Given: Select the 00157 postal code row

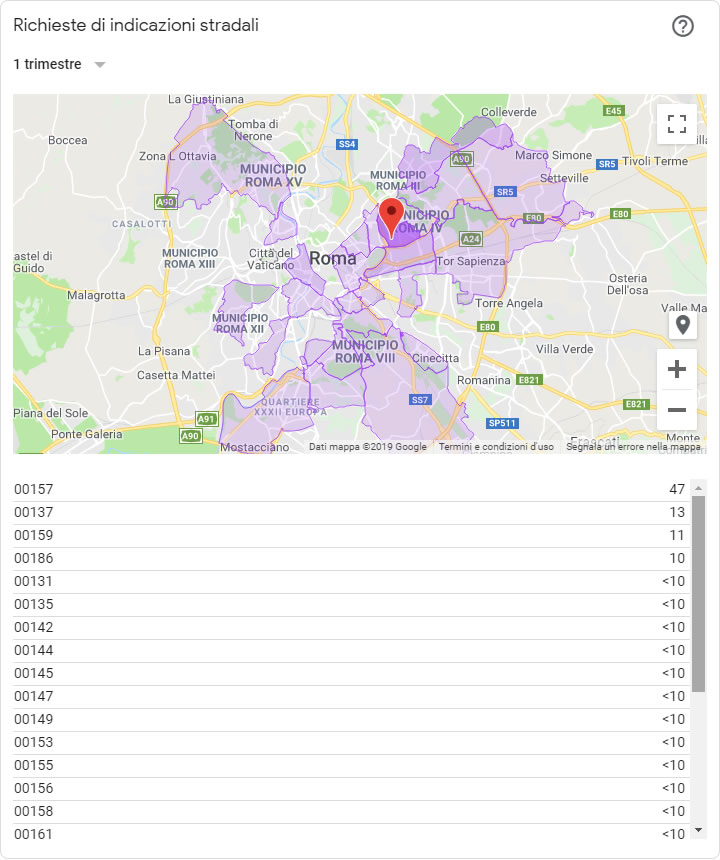Looking at the screenshot, I should pos(34,489).
